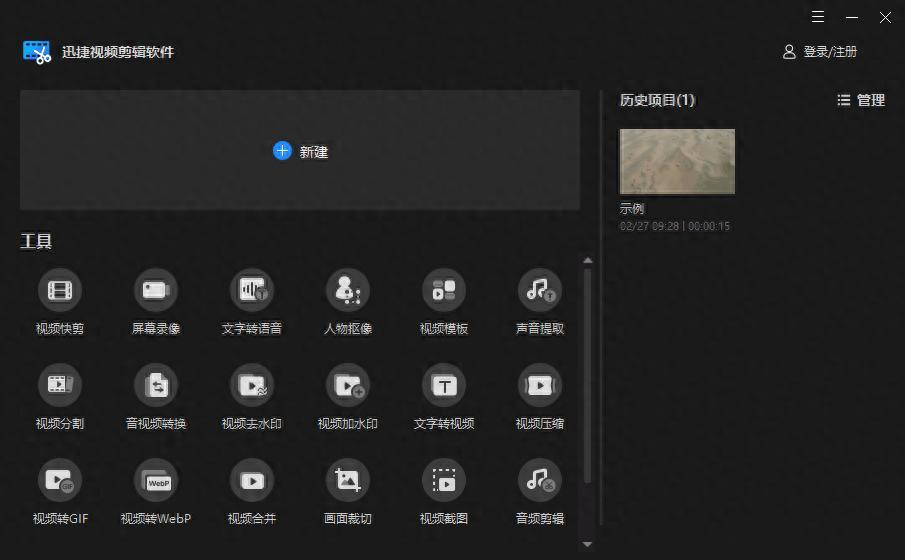Open the 视频快剪 quick-cut tool
905x560 pixels.
[x=60, y=291]
